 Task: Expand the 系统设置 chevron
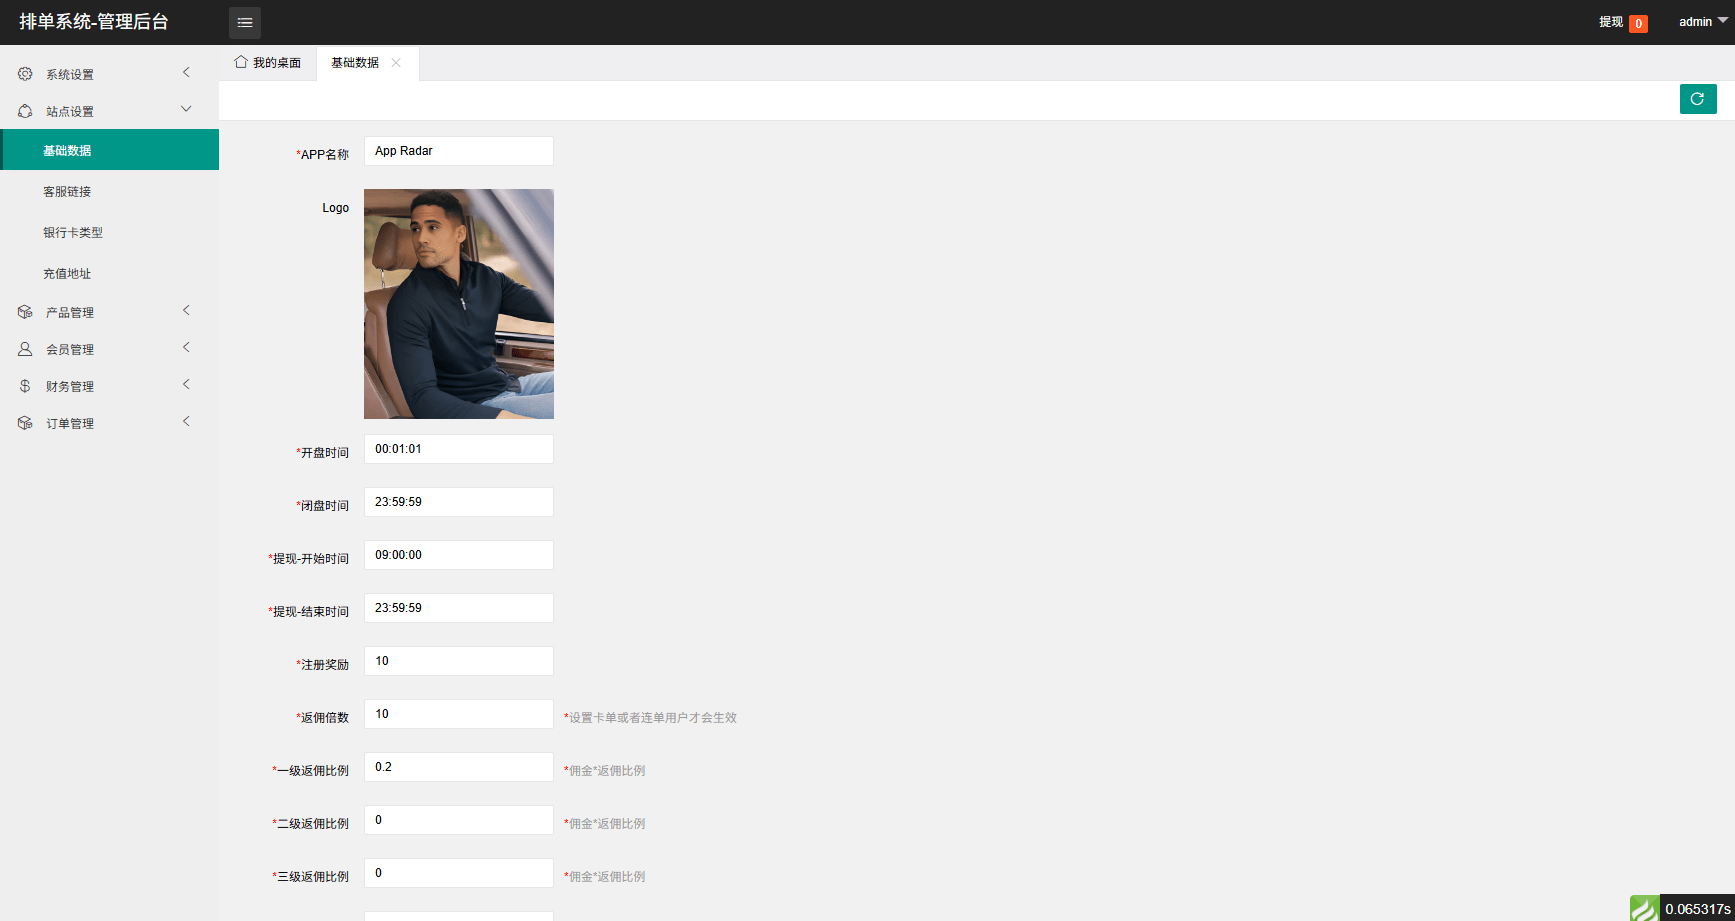tap(186, 72)
